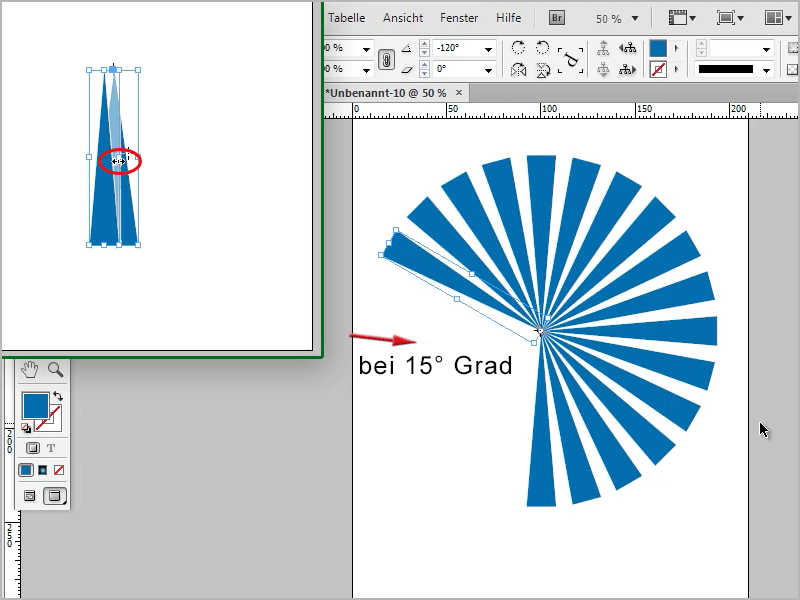
Task: Click blue fill swatch in control panel
Action: click(658, 48)
